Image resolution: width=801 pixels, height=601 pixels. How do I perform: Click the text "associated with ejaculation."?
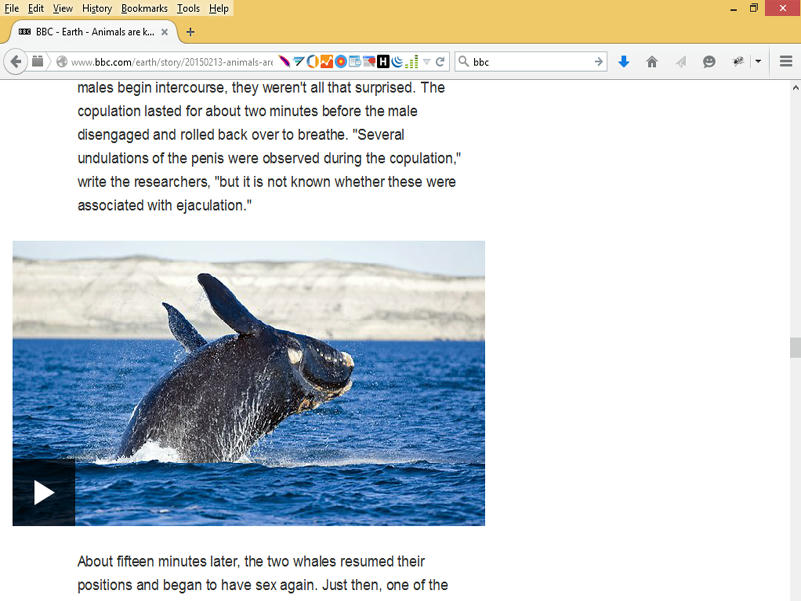click(164, 205)
